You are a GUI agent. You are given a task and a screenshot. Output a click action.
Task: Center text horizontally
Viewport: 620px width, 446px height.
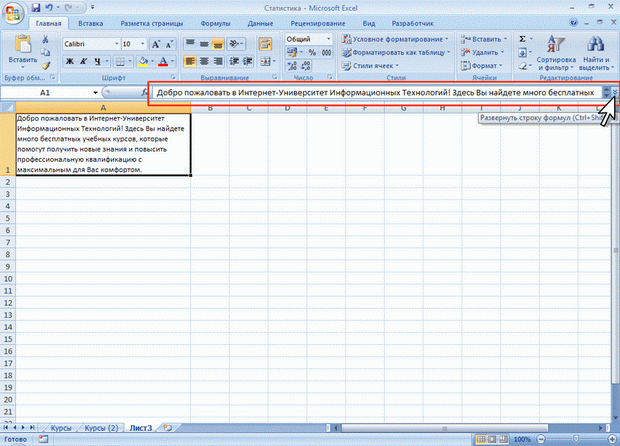tap(204, 61)
